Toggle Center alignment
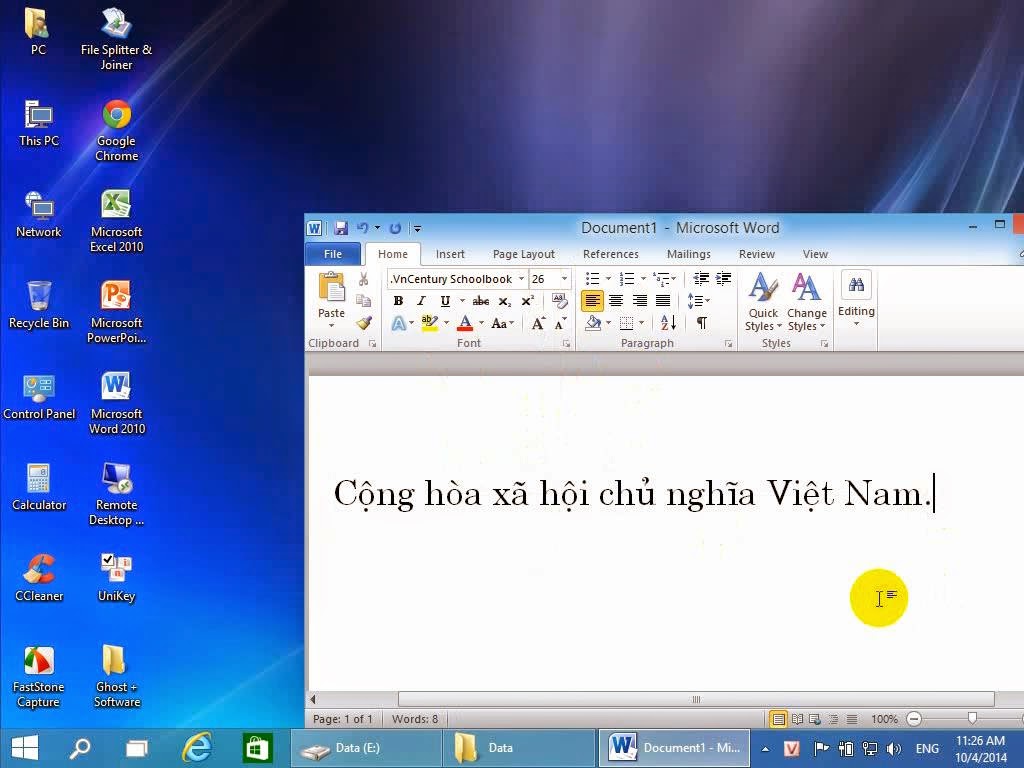1024x768 pixels. coord(616,301)
